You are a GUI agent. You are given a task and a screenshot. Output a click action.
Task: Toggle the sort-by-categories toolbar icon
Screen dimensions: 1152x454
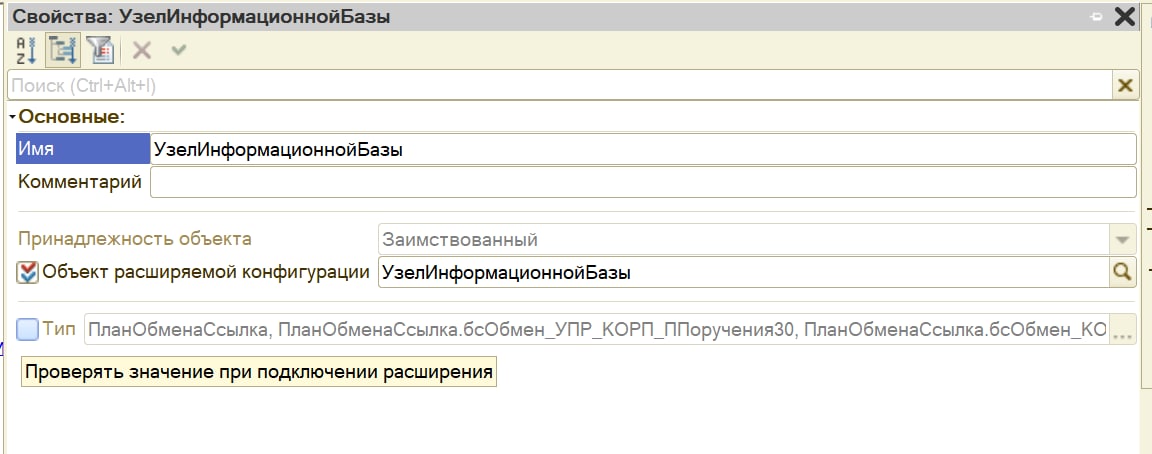[63, 49]
